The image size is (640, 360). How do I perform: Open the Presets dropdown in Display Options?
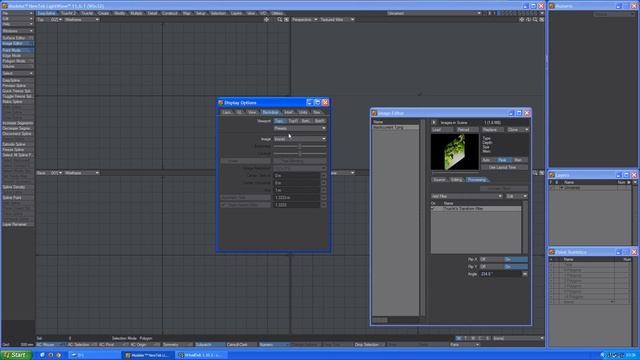tap(300, 128)
